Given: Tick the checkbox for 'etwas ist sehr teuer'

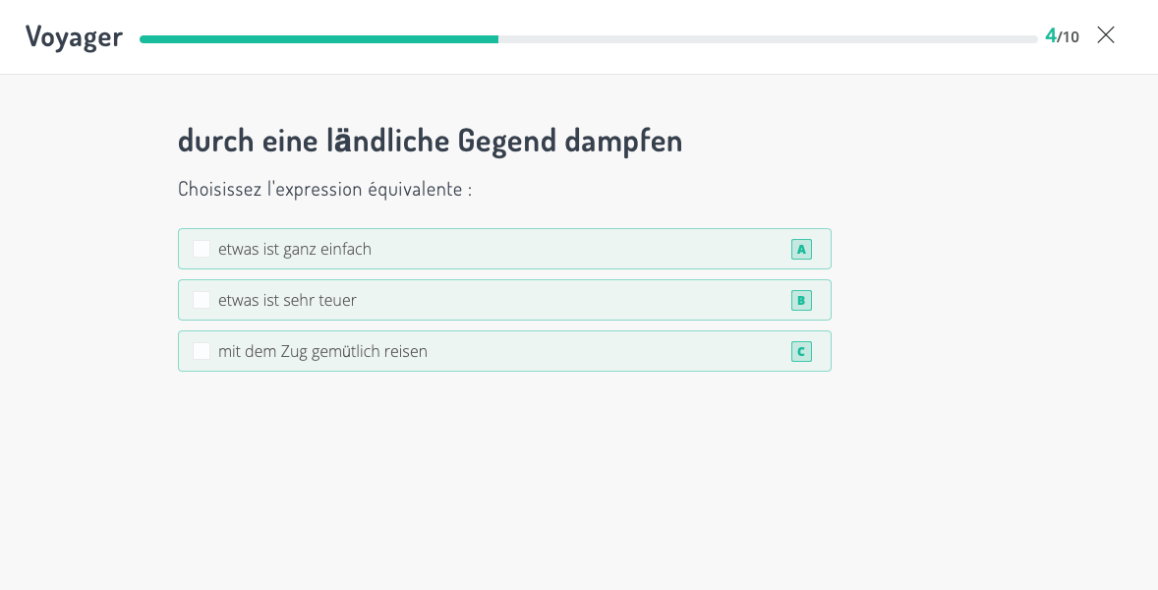Looking at the screenshot, I should coord(202,300).
